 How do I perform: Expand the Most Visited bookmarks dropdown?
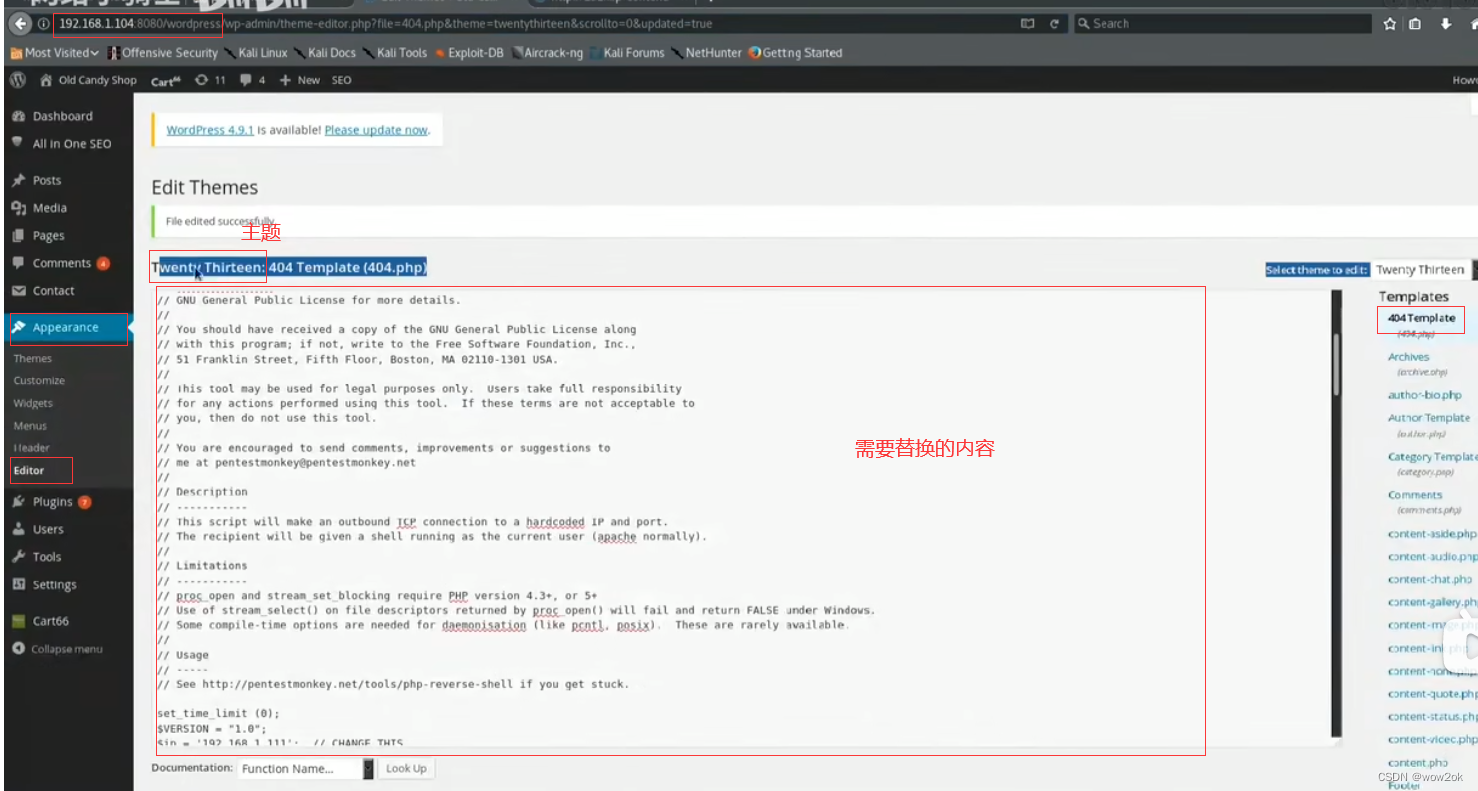(55, 53)
